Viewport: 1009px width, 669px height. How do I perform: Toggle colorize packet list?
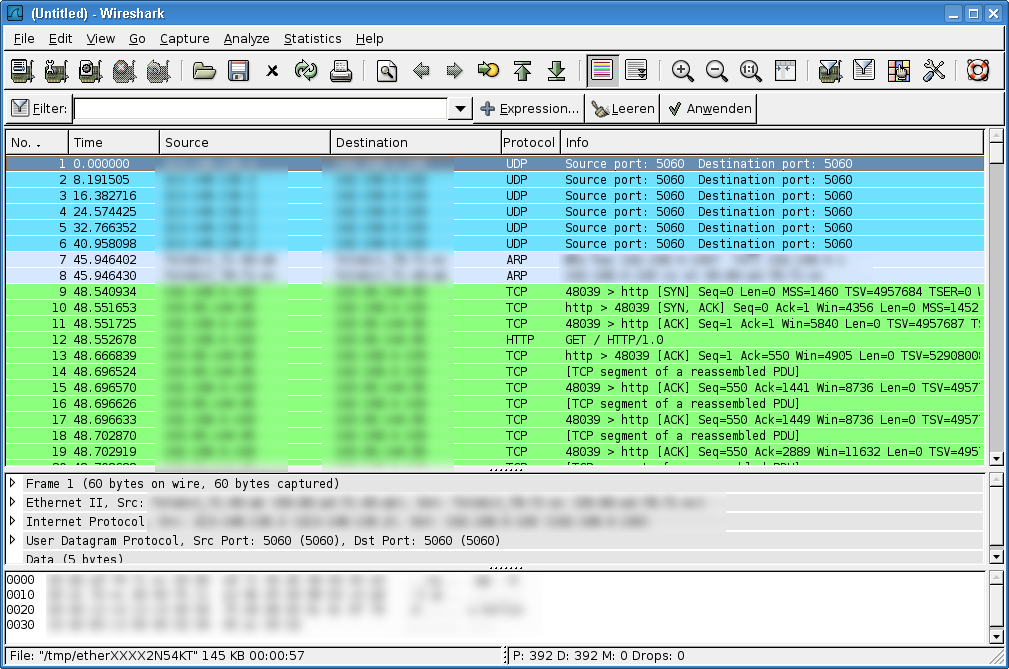tap(602, 71)
